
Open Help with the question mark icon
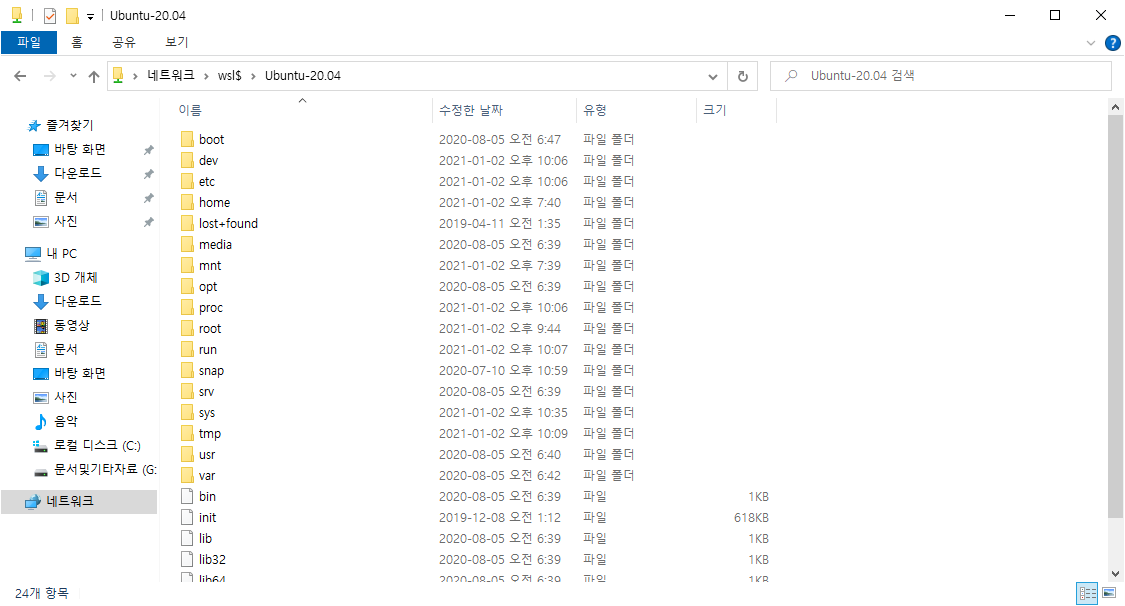tap(1112, 43)
